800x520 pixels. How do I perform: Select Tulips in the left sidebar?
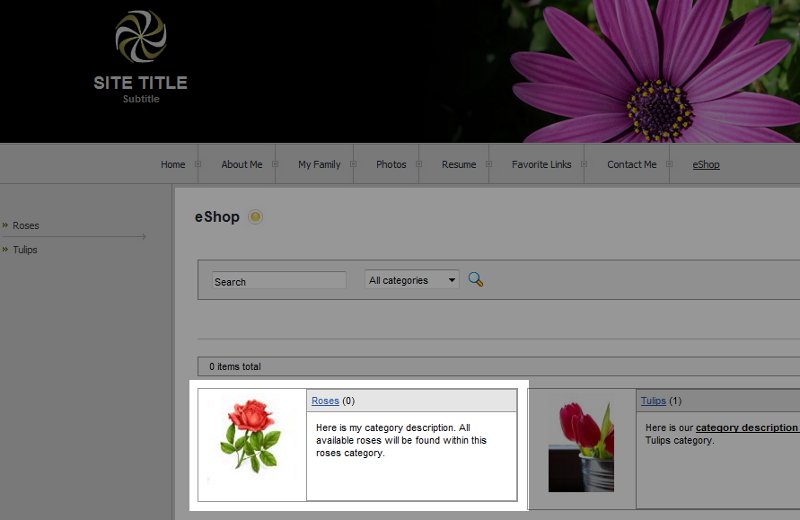click(x=25, y=249)
